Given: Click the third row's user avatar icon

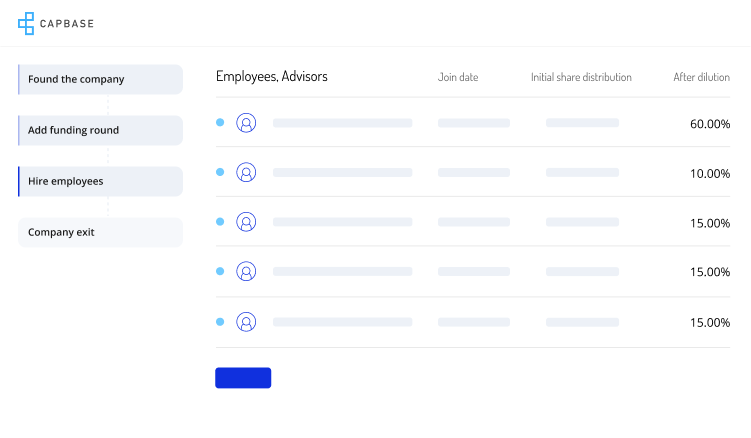Looking at the screenshot, I should 246,222.
